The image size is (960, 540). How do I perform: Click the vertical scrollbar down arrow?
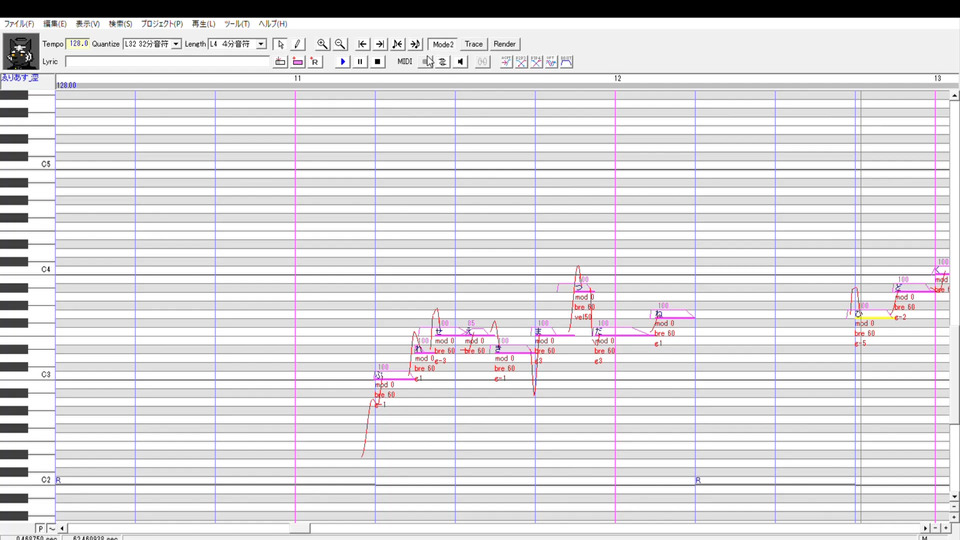[x=954, y=497]
